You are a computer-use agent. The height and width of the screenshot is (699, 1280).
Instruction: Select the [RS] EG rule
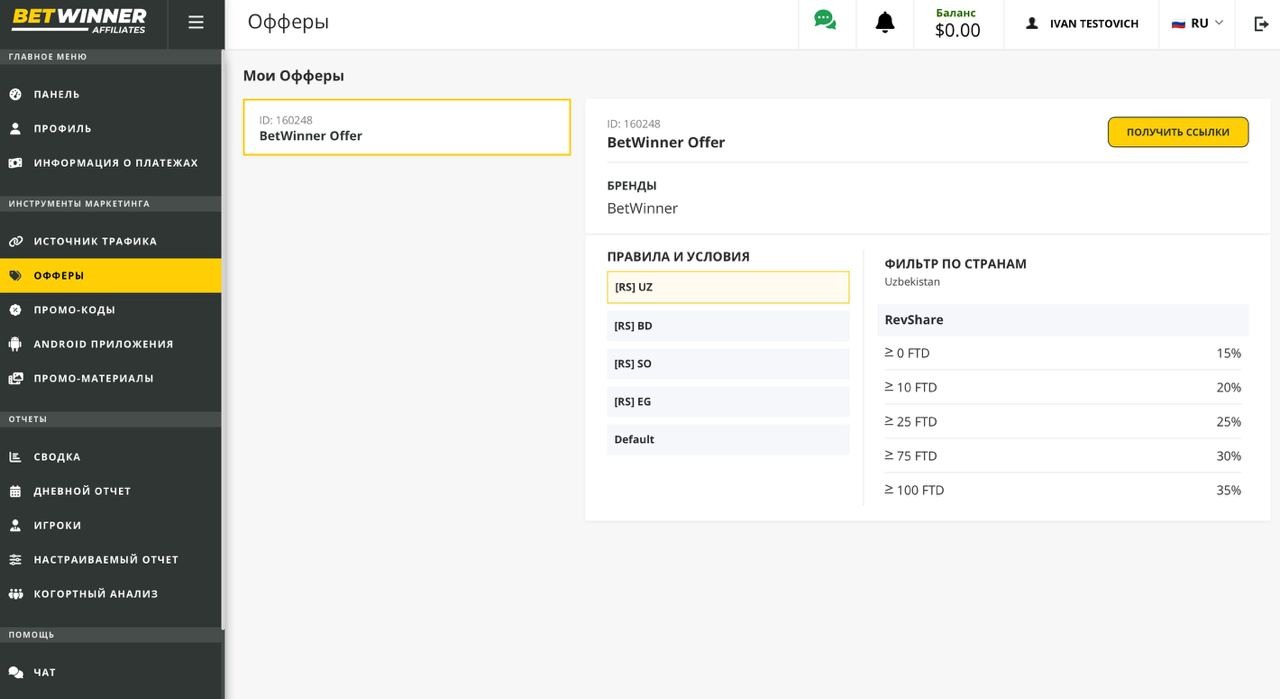click(727, 402)
